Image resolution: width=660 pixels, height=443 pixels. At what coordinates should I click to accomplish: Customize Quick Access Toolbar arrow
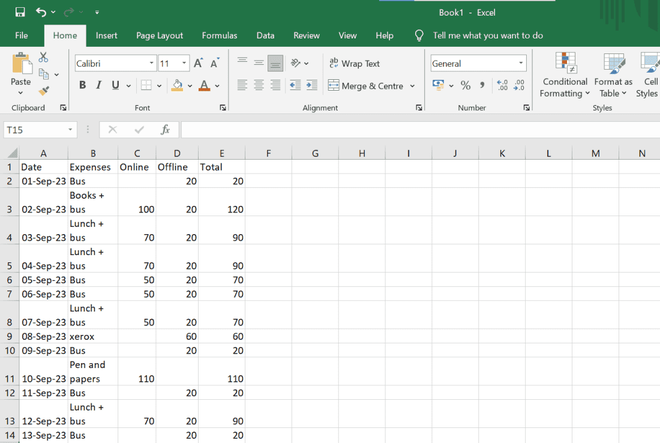coord(97,13)
